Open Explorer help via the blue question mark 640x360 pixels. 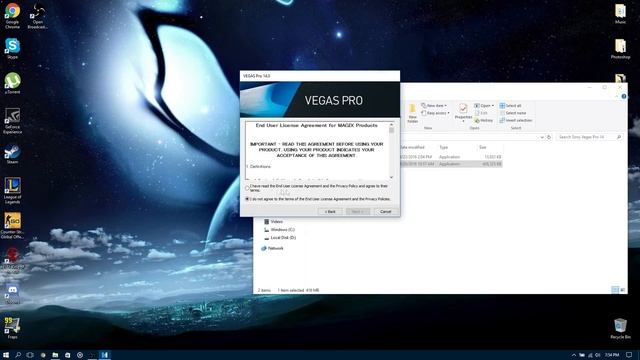pos(624,96)
